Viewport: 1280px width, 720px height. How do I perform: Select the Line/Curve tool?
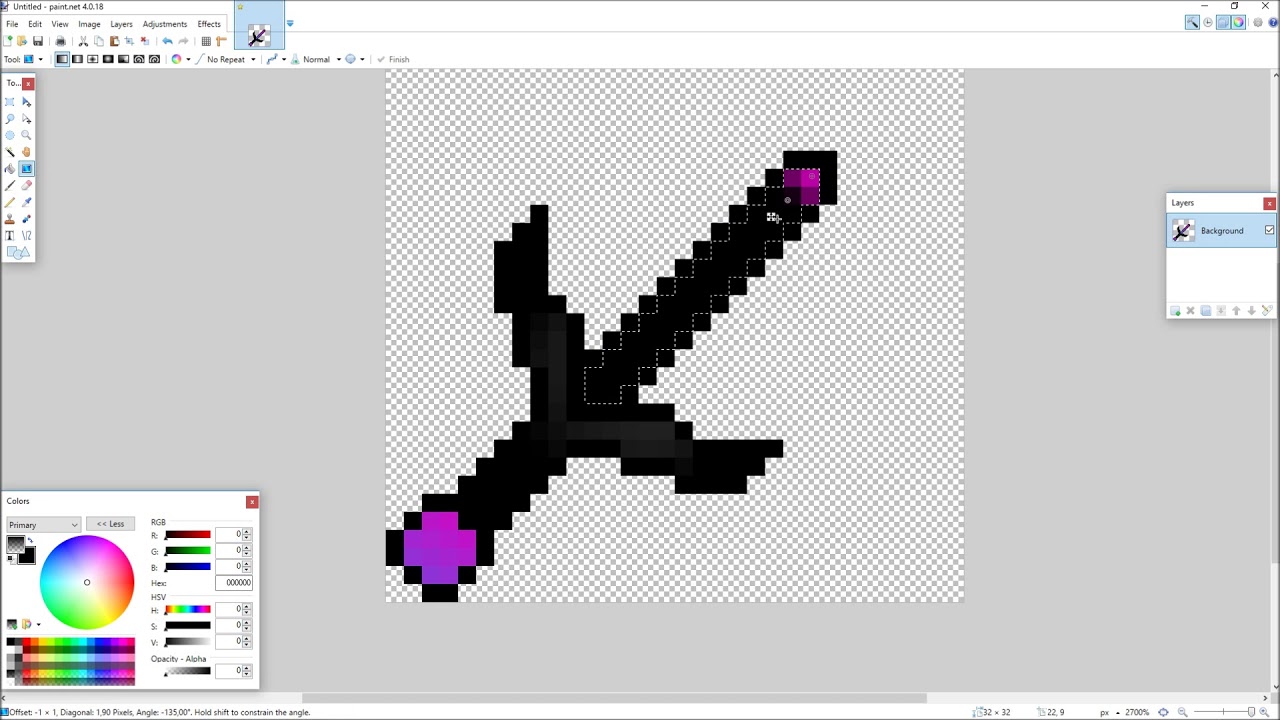(27, 236)
